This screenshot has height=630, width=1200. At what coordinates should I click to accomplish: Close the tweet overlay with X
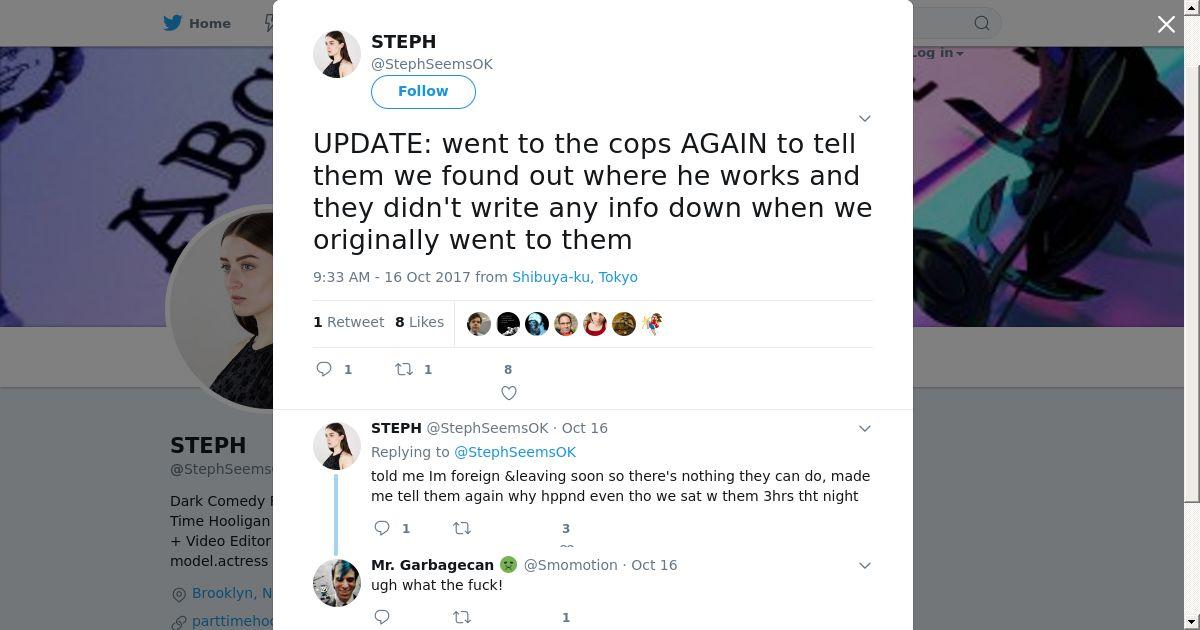point(1166,24)
